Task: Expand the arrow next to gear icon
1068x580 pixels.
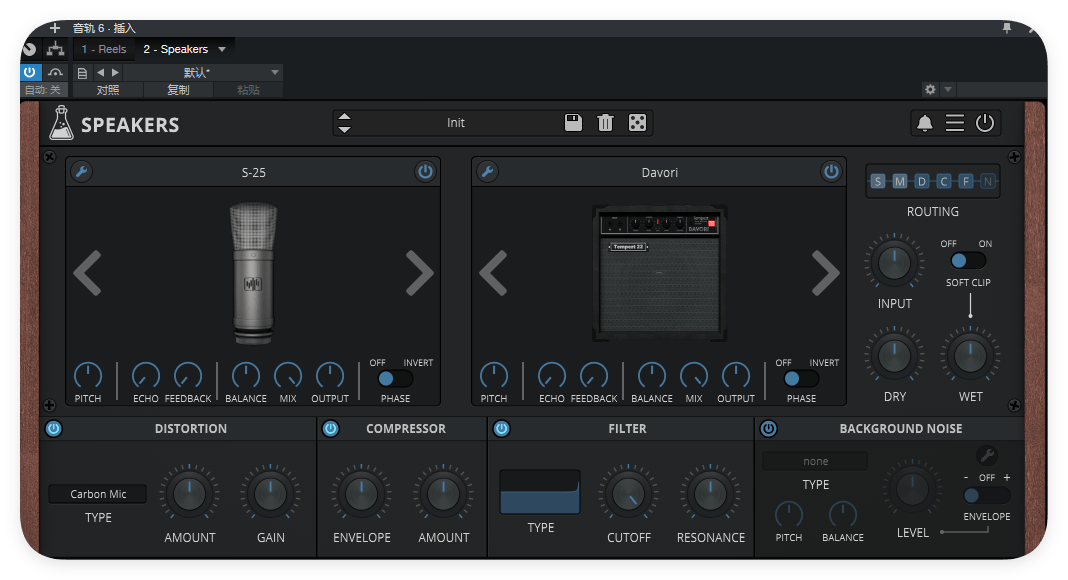Action: [x=947, y=89]
